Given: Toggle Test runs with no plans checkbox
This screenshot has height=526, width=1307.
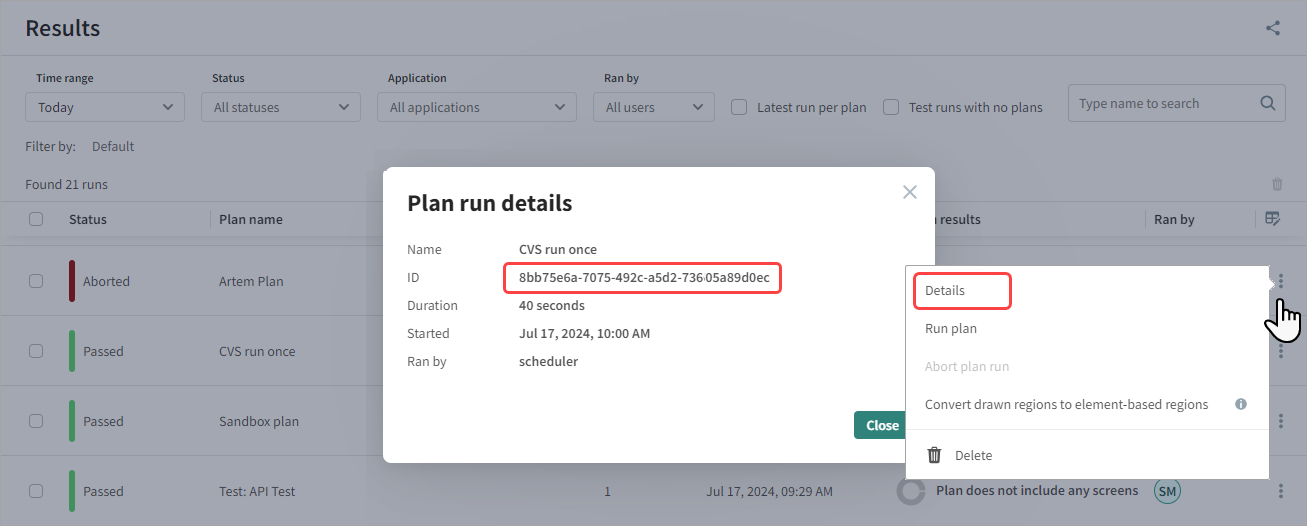Looking at the screenshot, I should click(891, 107).
